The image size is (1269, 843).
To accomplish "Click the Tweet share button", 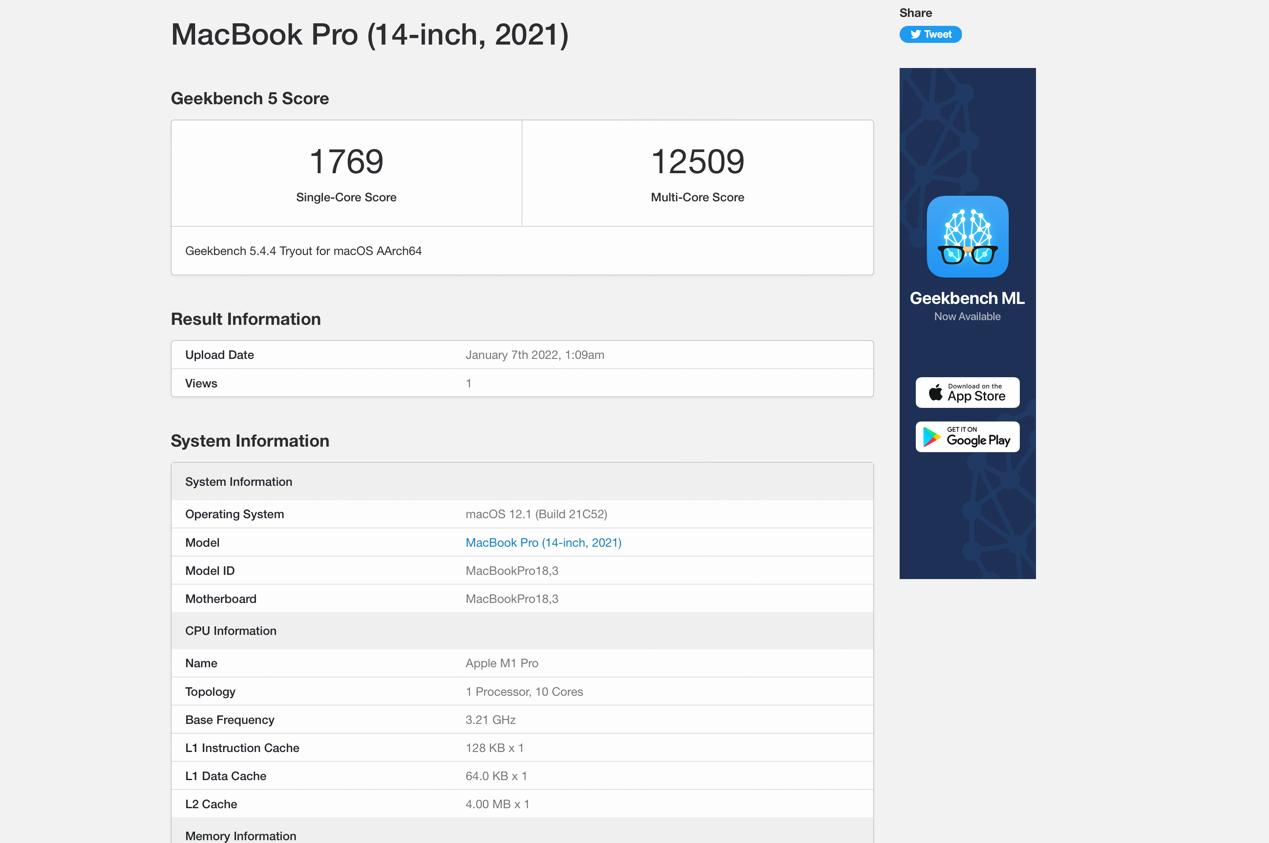I will tap(930, 33).
